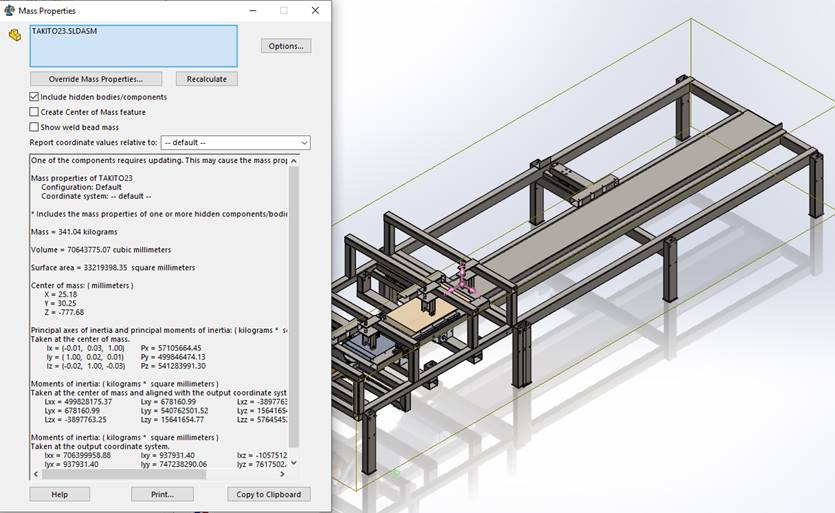Click Options... button
The image size is (835, 513).
pos(286,46)
